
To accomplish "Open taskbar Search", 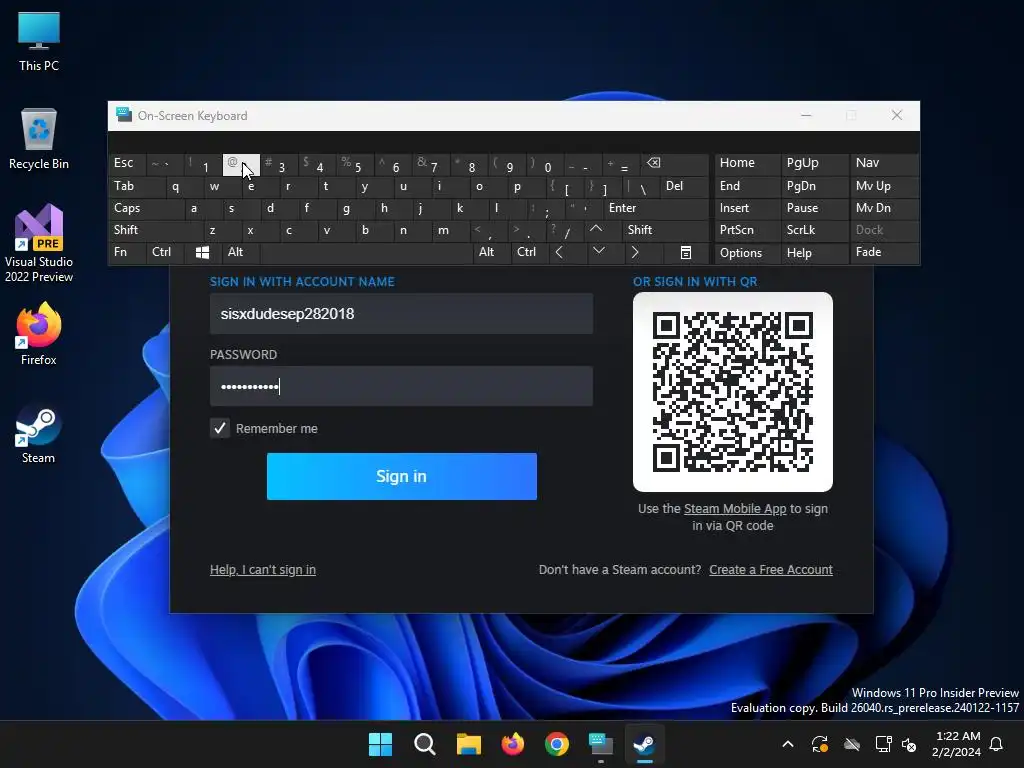I will pos(424,744).
